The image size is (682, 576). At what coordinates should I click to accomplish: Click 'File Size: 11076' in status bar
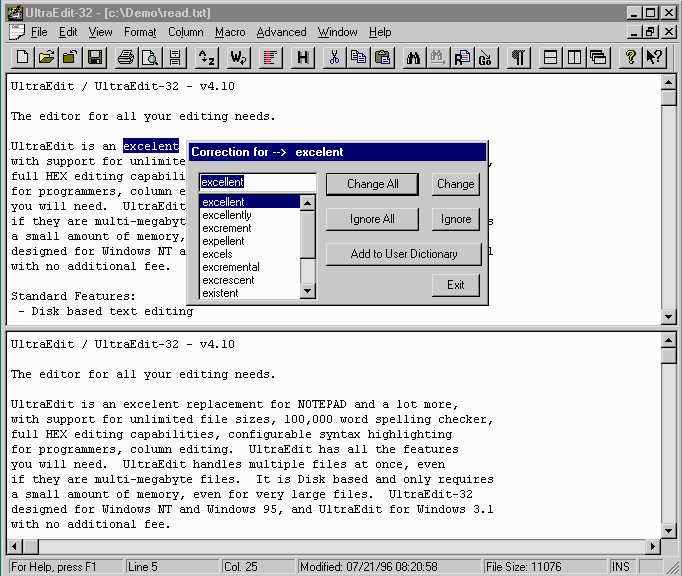pos(524,567)
